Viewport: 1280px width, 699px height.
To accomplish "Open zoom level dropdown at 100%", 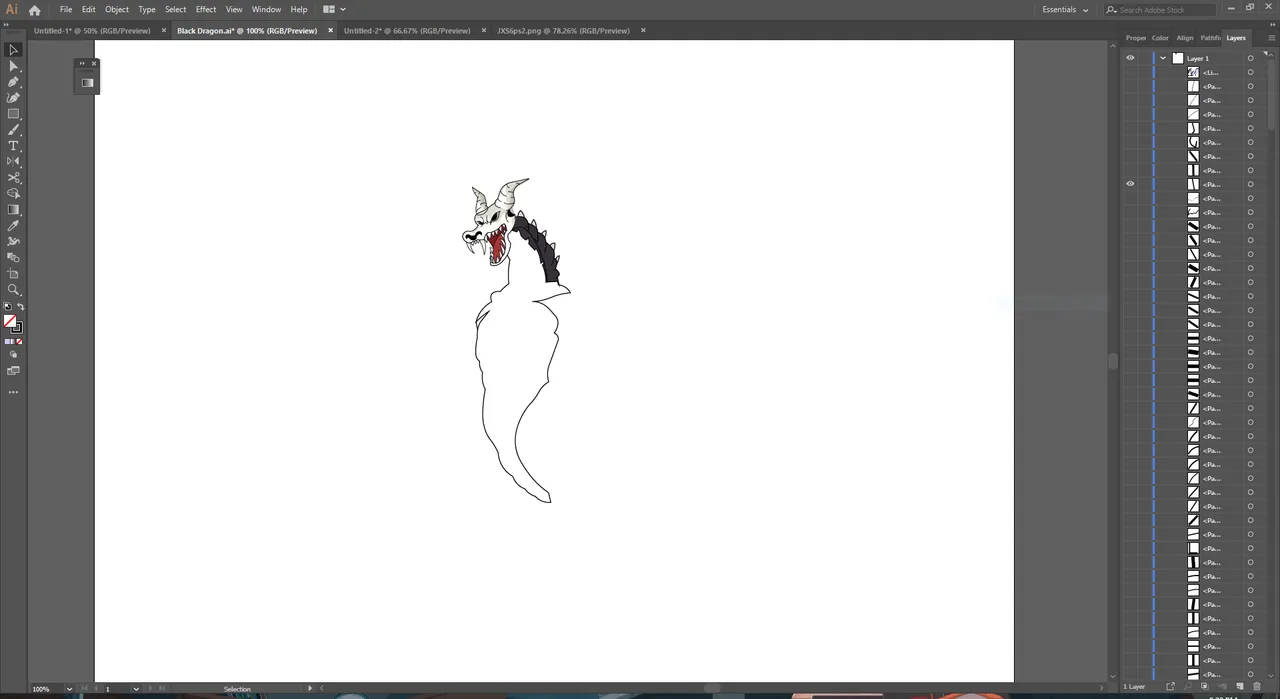I will coord(69,689).
